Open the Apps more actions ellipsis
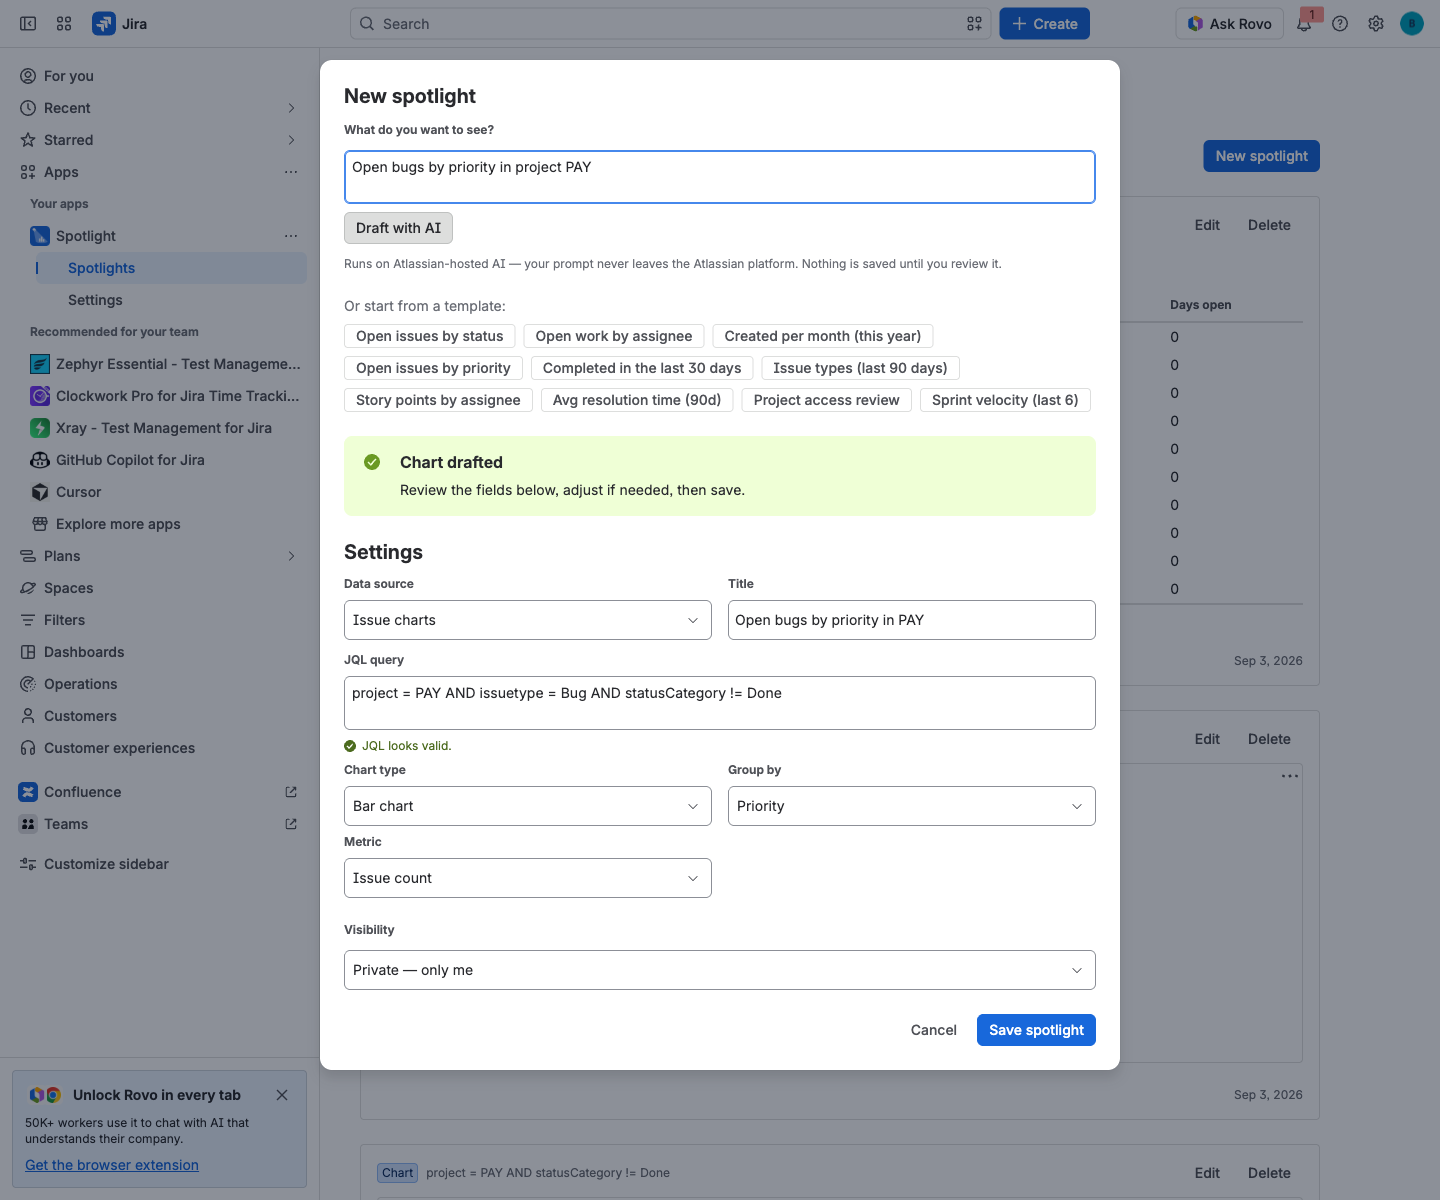This screenshot has width=1440, height=1200. tap(291, 172)
